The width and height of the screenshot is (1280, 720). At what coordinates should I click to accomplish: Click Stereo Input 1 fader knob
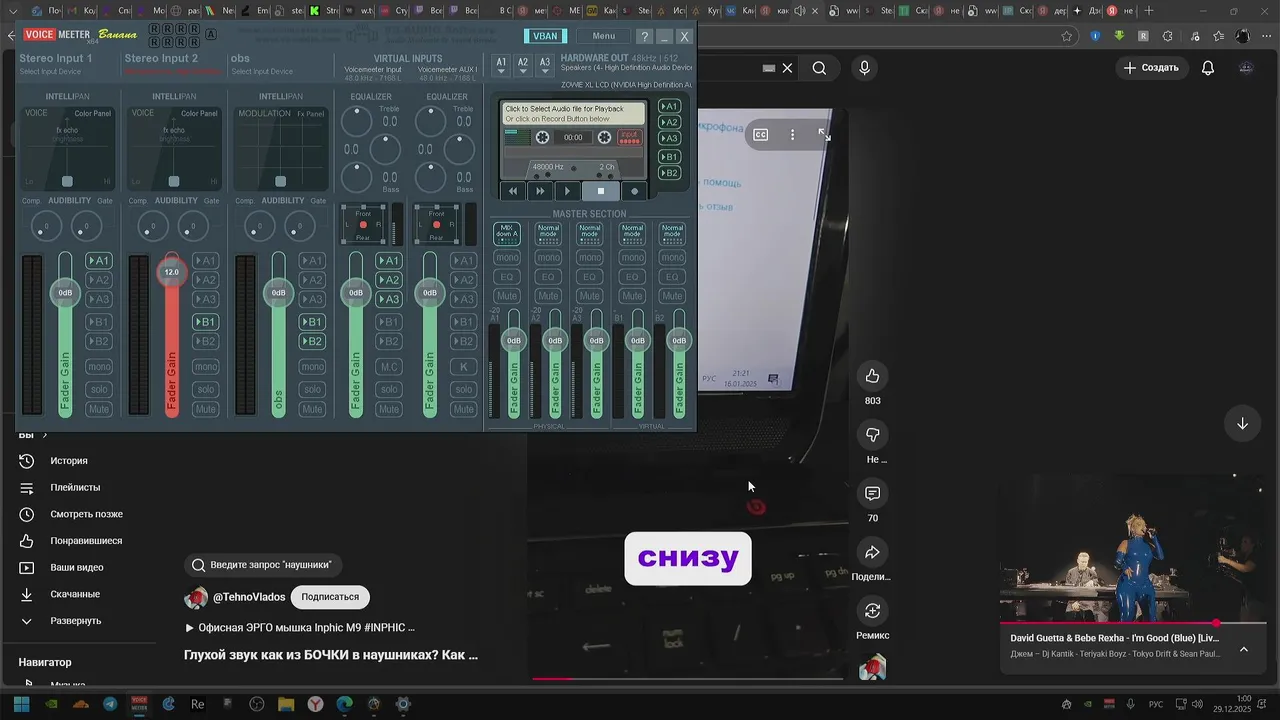65,293
